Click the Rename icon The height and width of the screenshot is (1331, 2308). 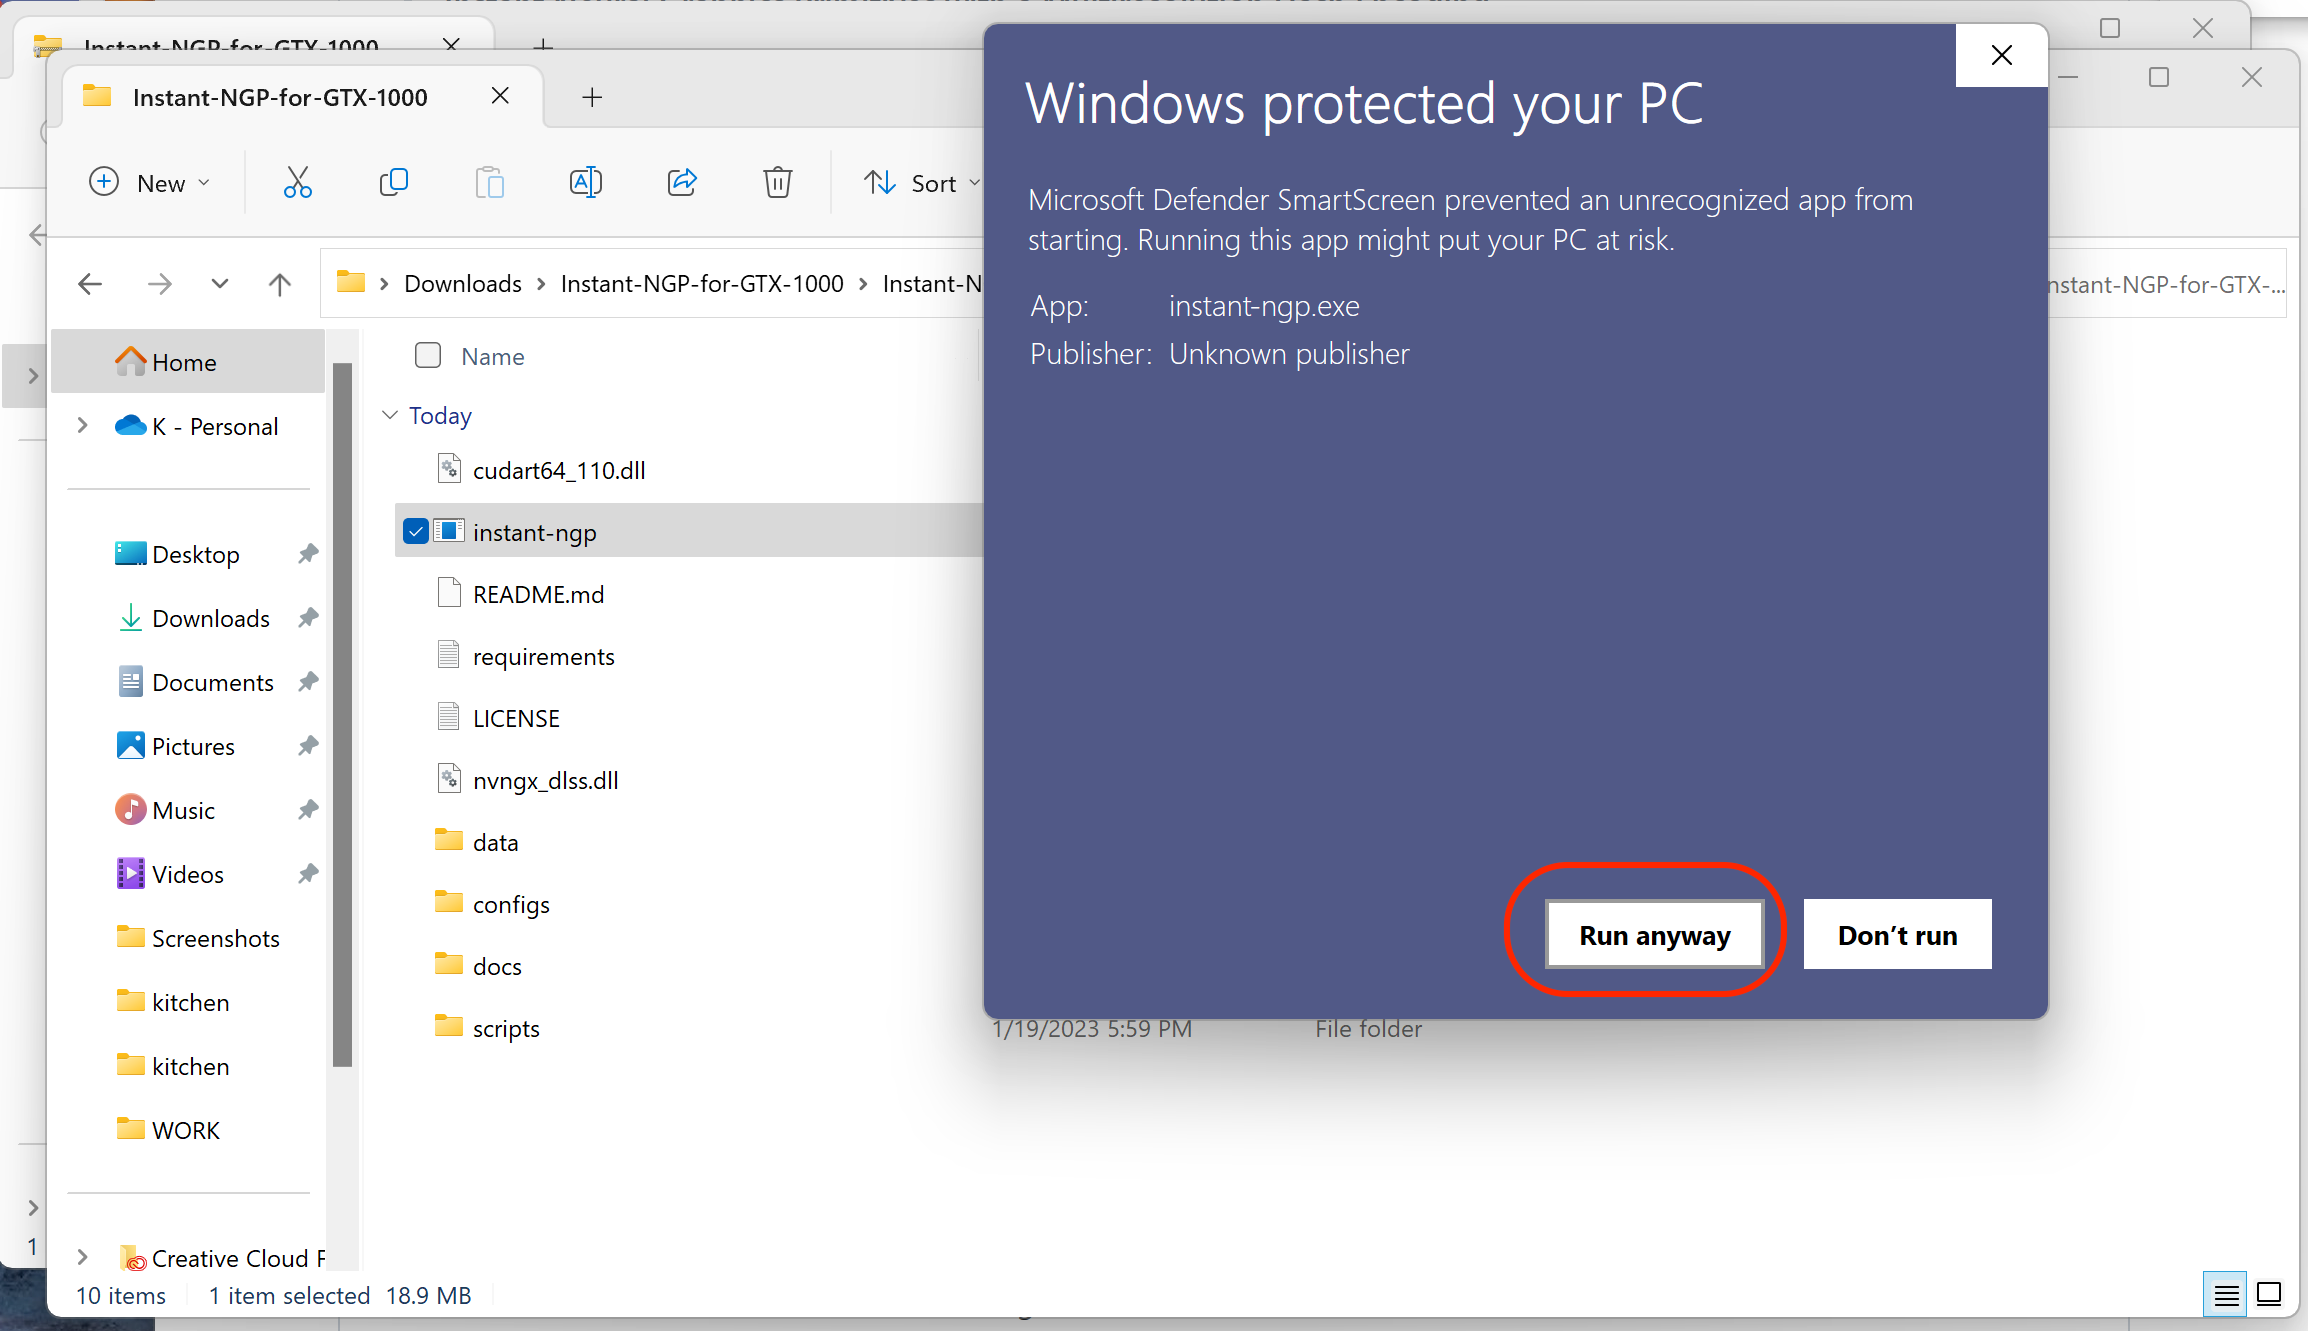pyautogui.click(x=585, y=183)
